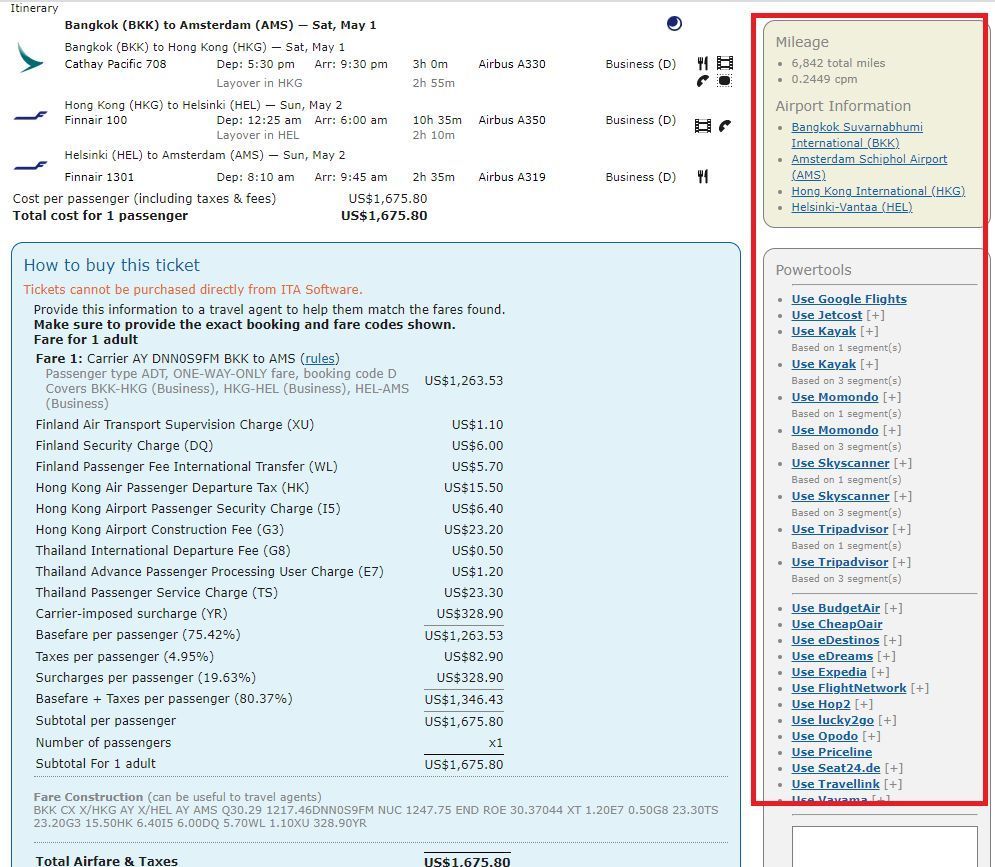Viewport: 995px width, 867px height.
Task: Click Use Seat24.de link
Action: click(x=836, y=769)
